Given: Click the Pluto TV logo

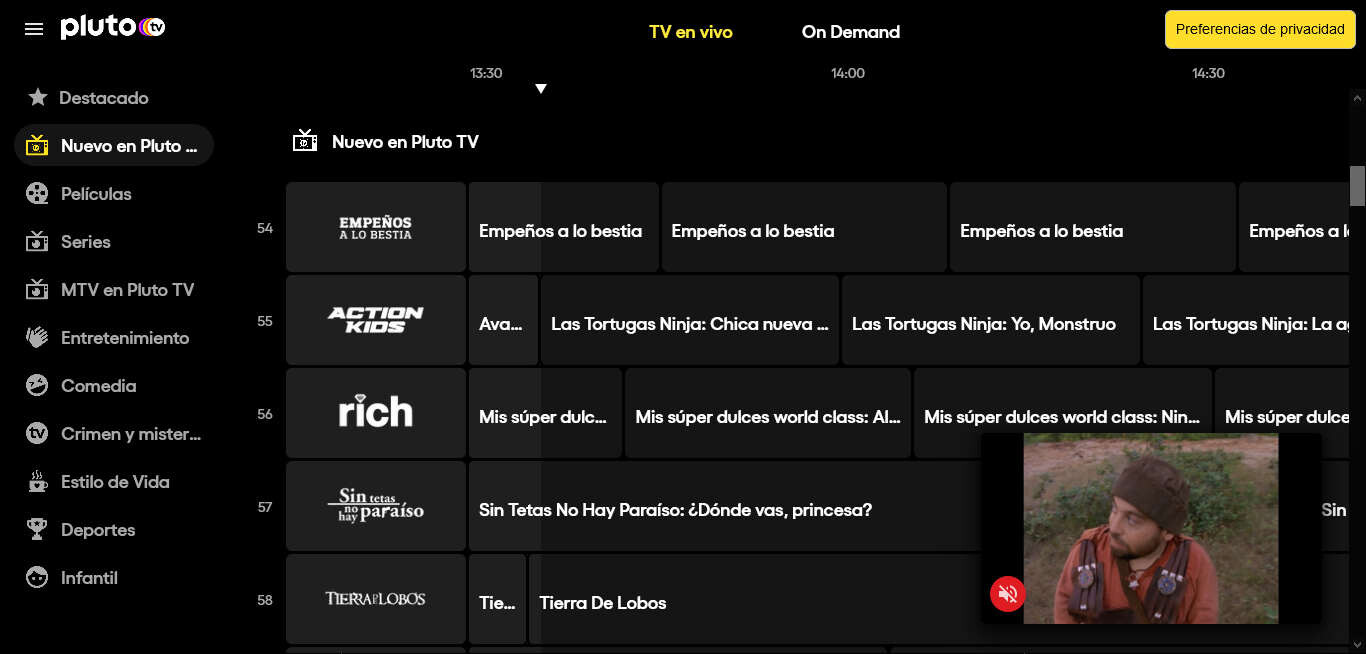Looking at the screenshot, I should coord(112,27).
